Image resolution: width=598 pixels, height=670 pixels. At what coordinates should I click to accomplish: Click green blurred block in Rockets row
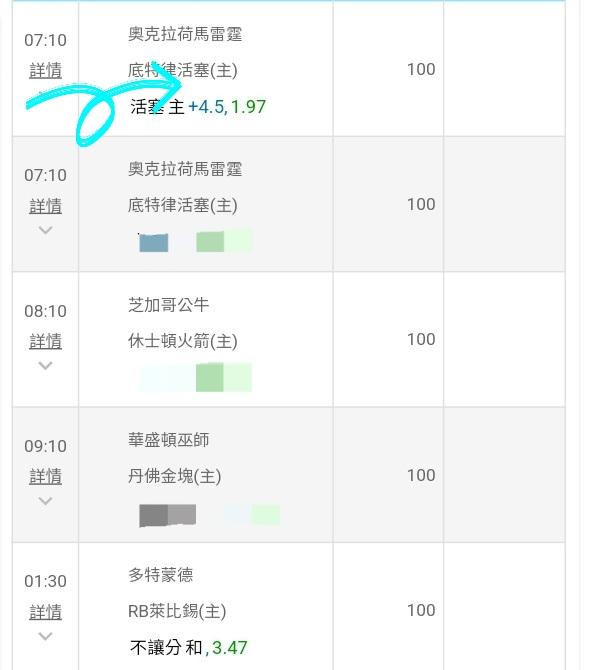209,377
